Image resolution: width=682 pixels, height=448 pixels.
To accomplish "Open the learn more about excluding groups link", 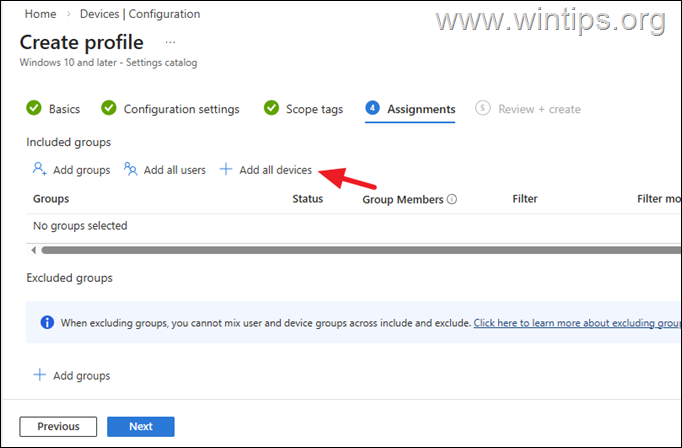I will point(577,323).
